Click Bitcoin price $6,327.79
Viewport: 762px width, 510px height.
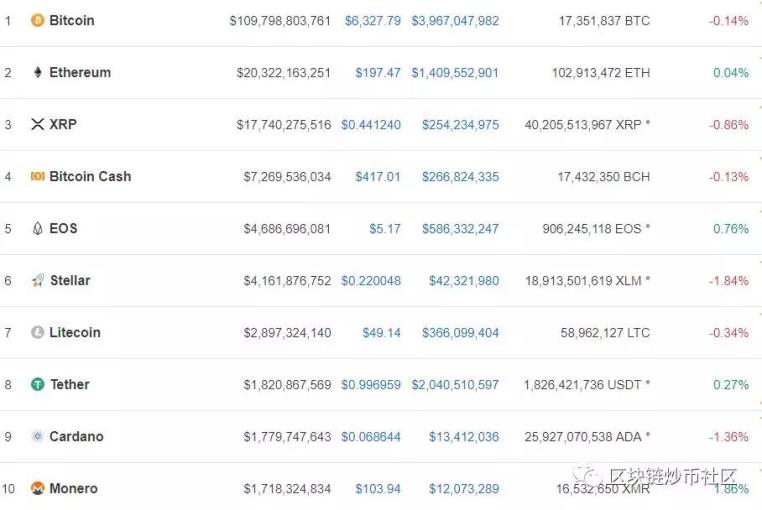point(372,20)
